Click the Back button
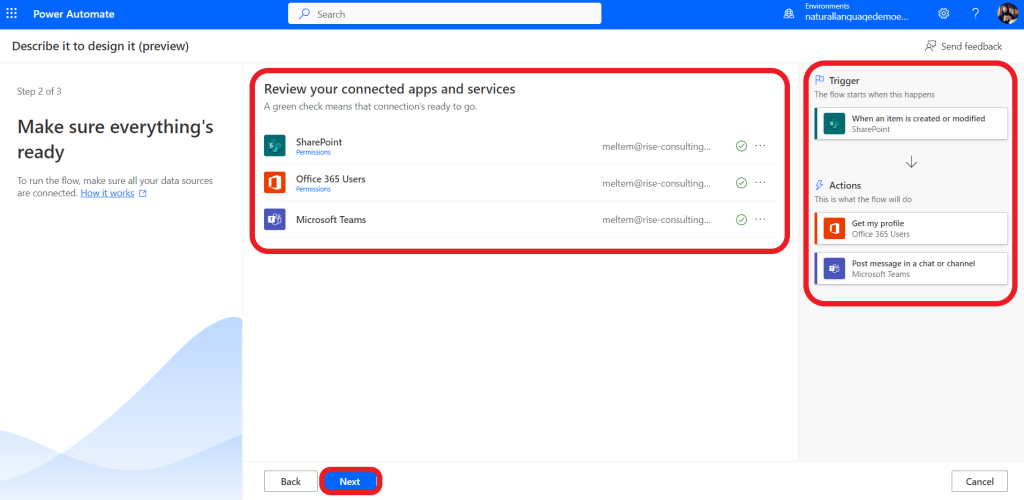This screenshot has width=1024, height=500. point(290,481)
